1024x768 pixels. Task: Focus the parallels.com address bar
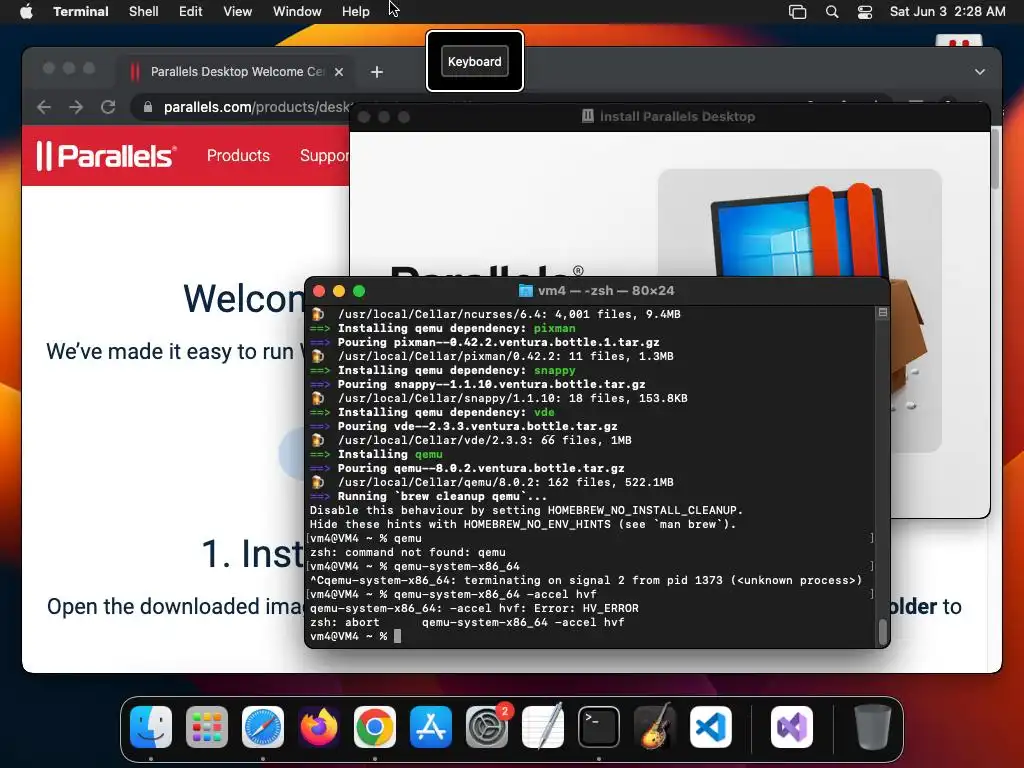256,106
